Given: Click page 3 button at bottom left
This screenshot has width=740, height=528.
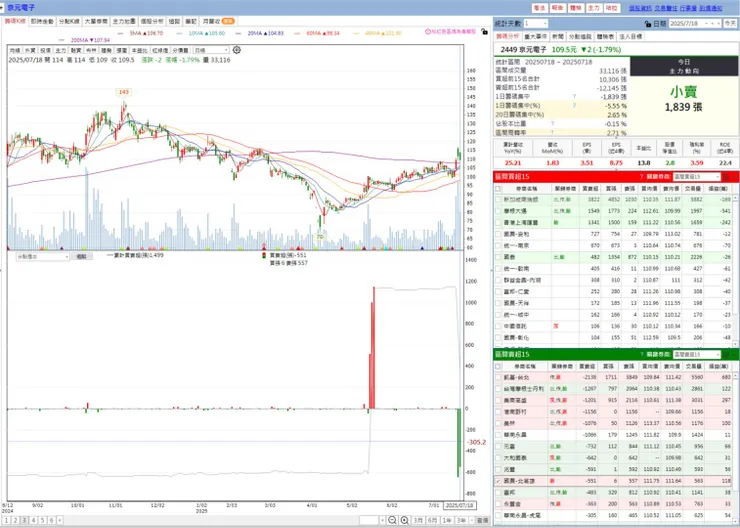Looking at the screenshot, I should [25, 520].
